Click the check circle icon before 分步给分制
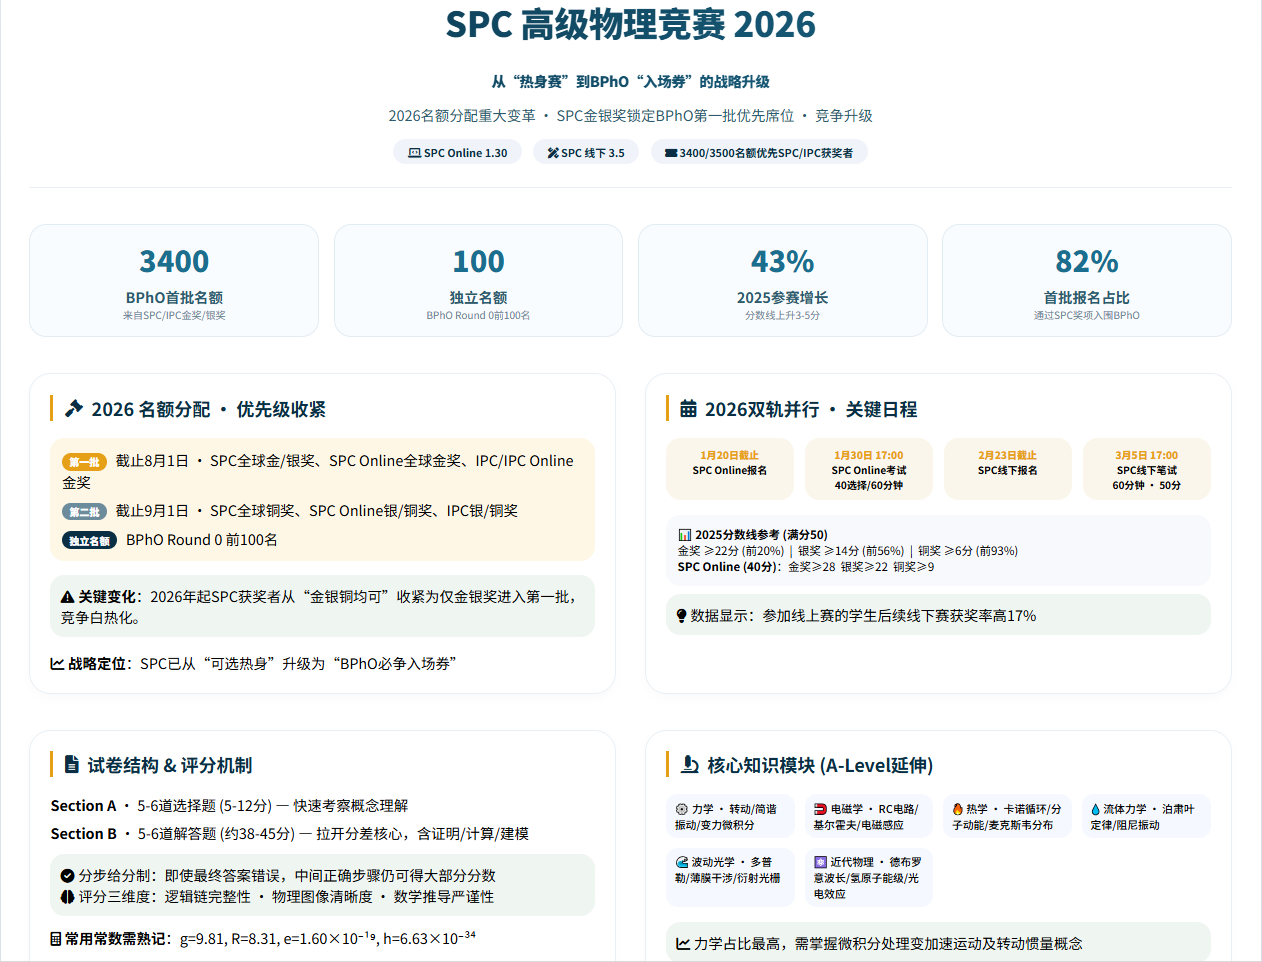1262x962 pixels. (x=67, y=875)
